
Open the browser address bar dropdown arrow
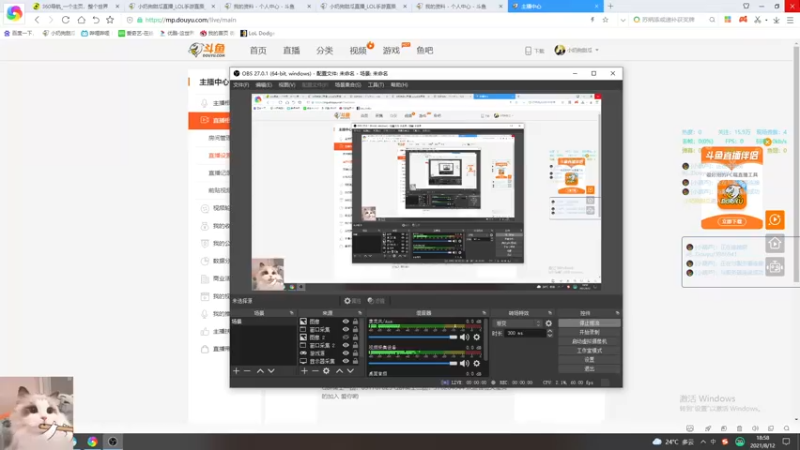pyautogui.click(x=622, y=20)
